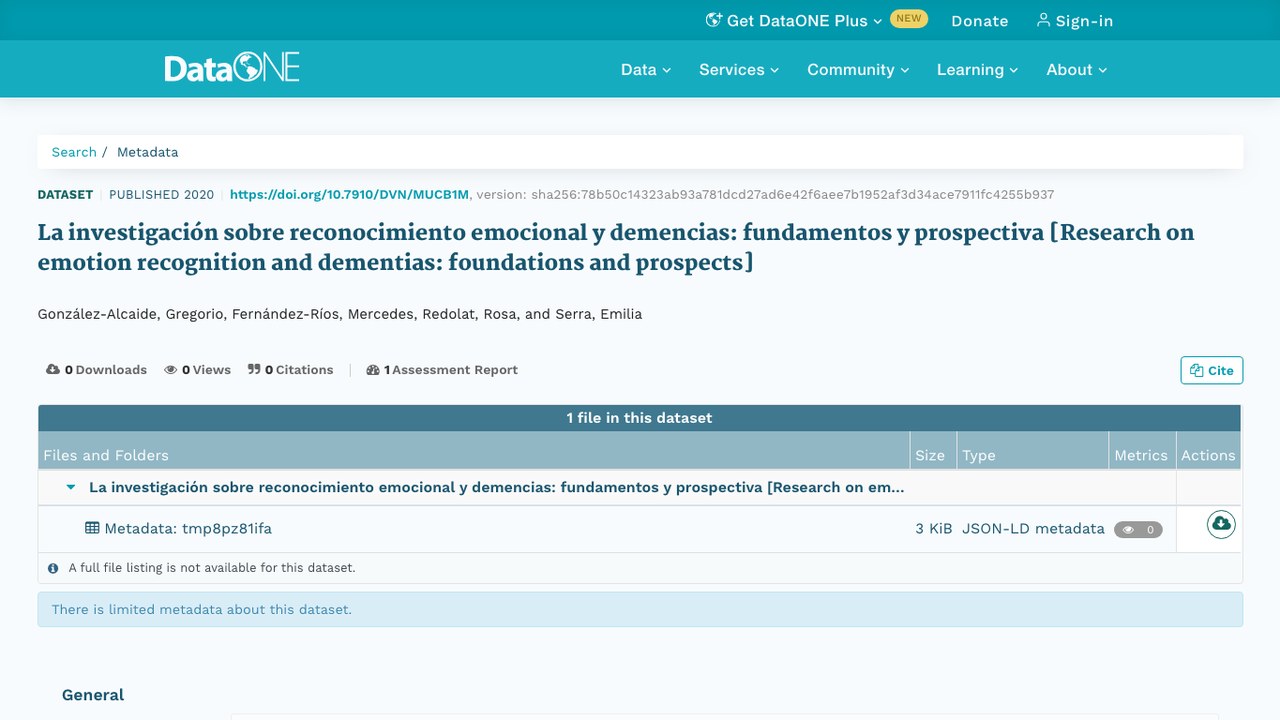Click the NEW badge

click(909, 18)
